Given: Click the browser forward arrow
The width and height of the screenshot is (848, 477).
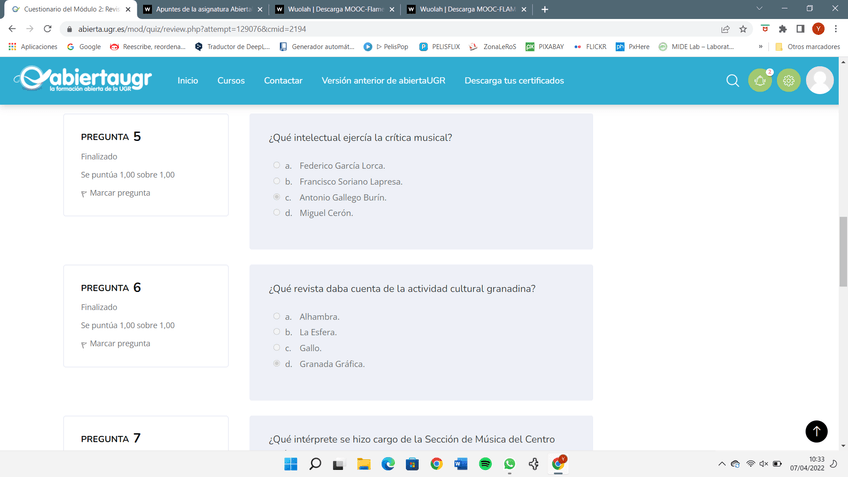Looking at the screenshot, I should click(30, 29).
